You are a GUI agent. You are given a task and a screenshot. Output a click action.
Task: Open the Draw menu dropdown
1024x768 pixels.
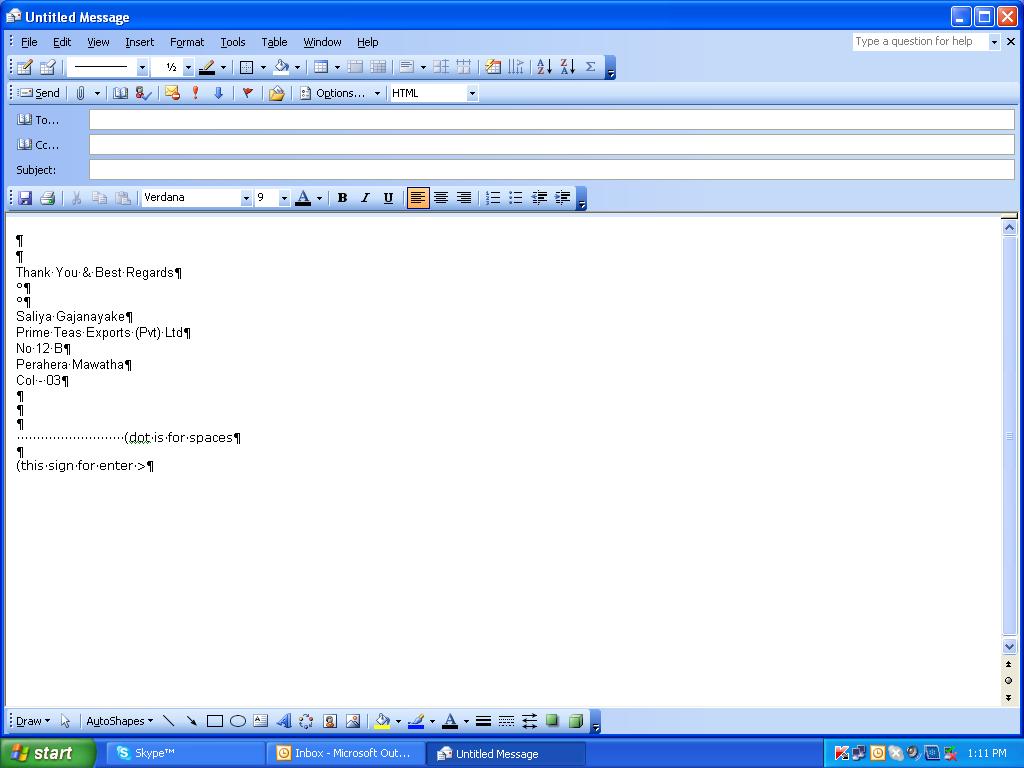33,721
